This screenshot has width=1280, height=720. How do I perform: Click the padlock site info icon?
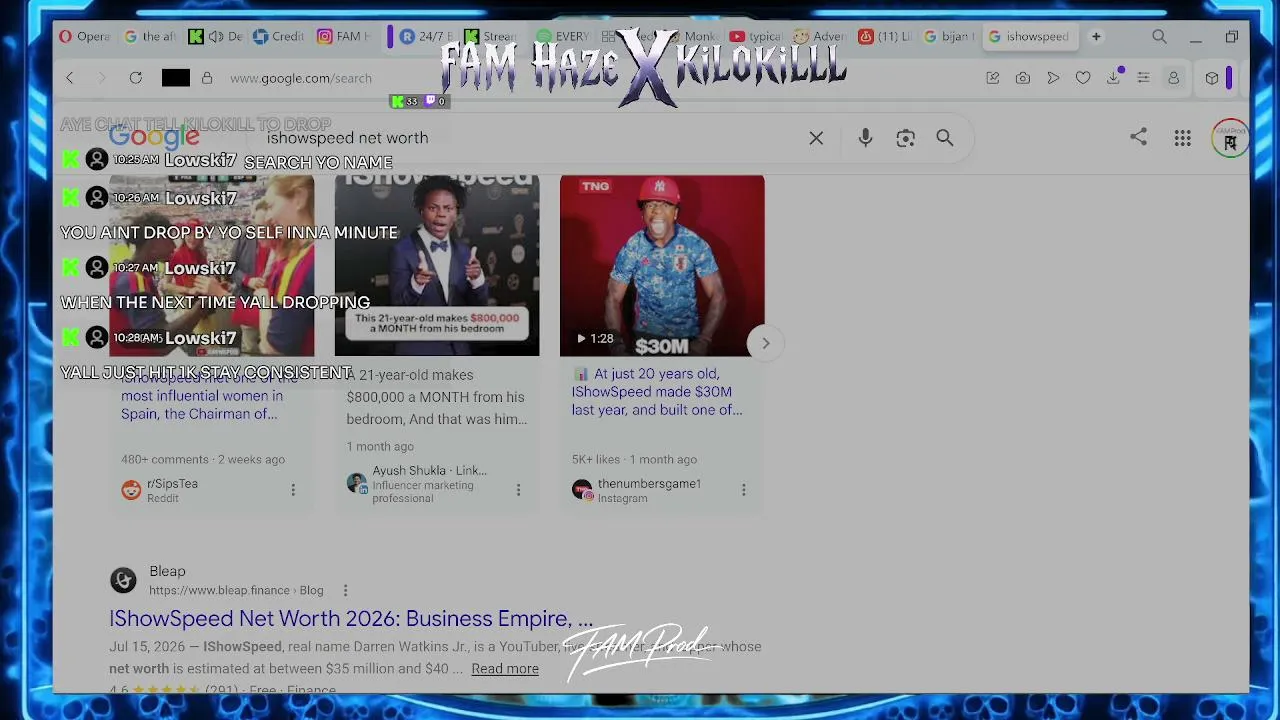(207, 78)
